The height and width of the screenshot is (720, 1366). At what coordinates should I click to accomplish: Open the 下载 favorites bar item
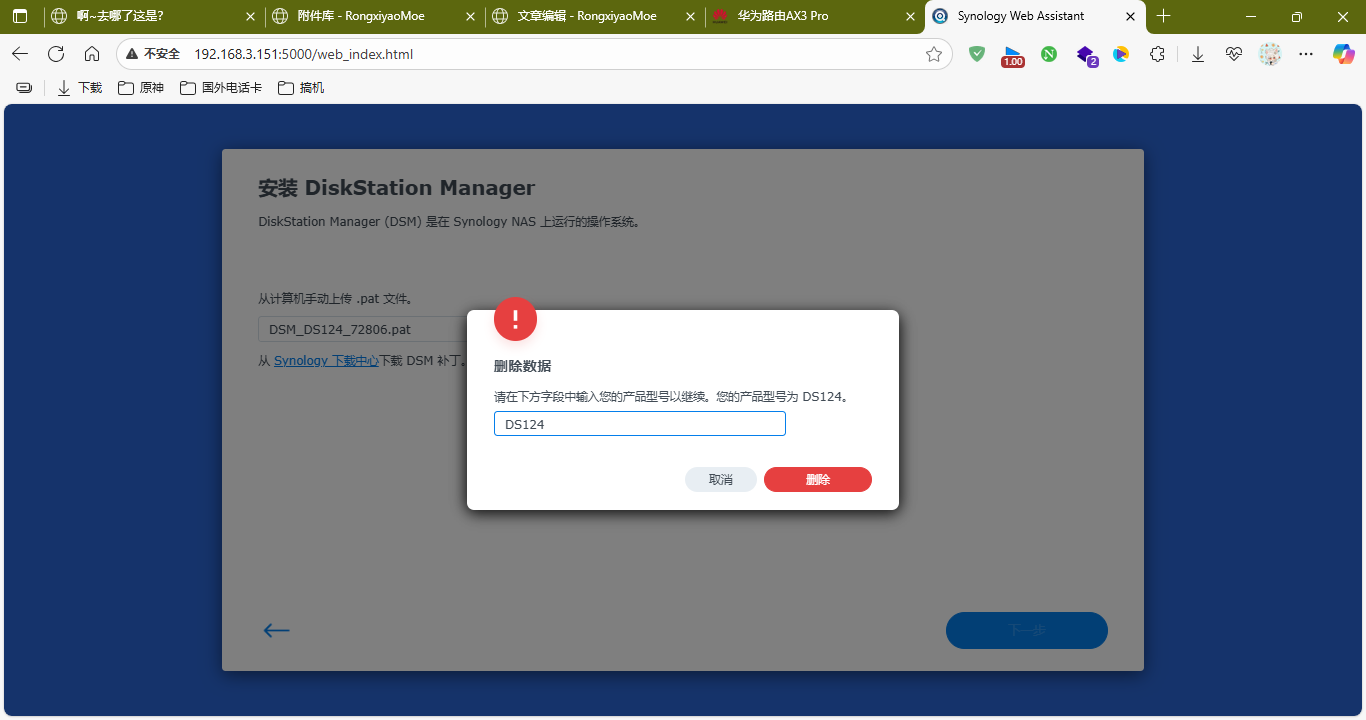tap(80, 88)
